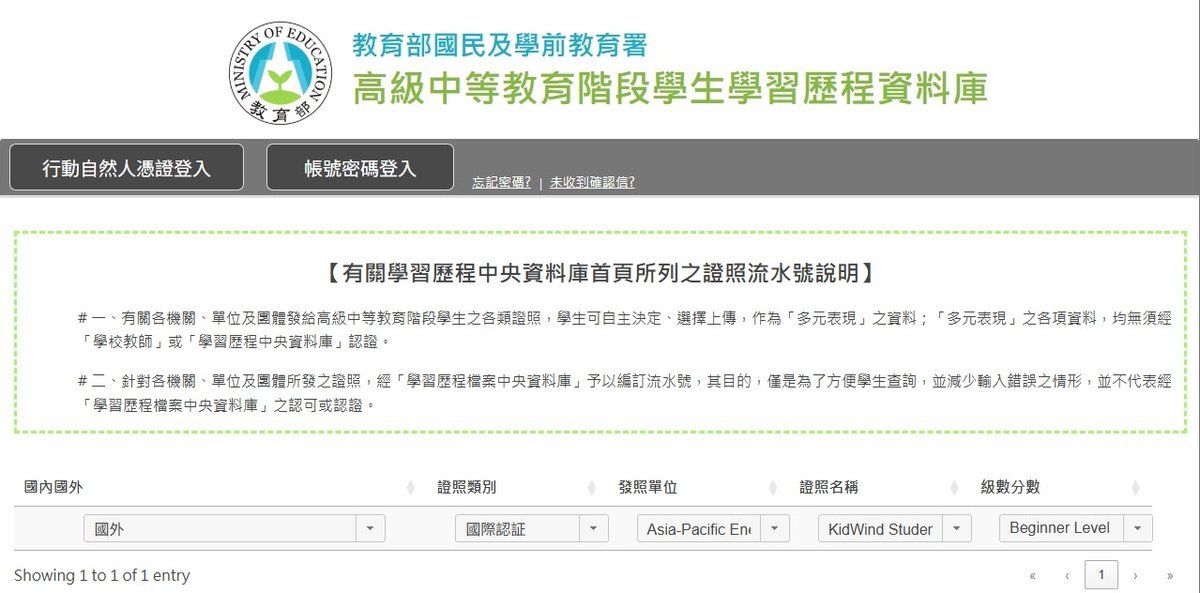Go to next page of results
Image resolution: width=1200 pixels, height=593 pixels.
point(1135,576)
